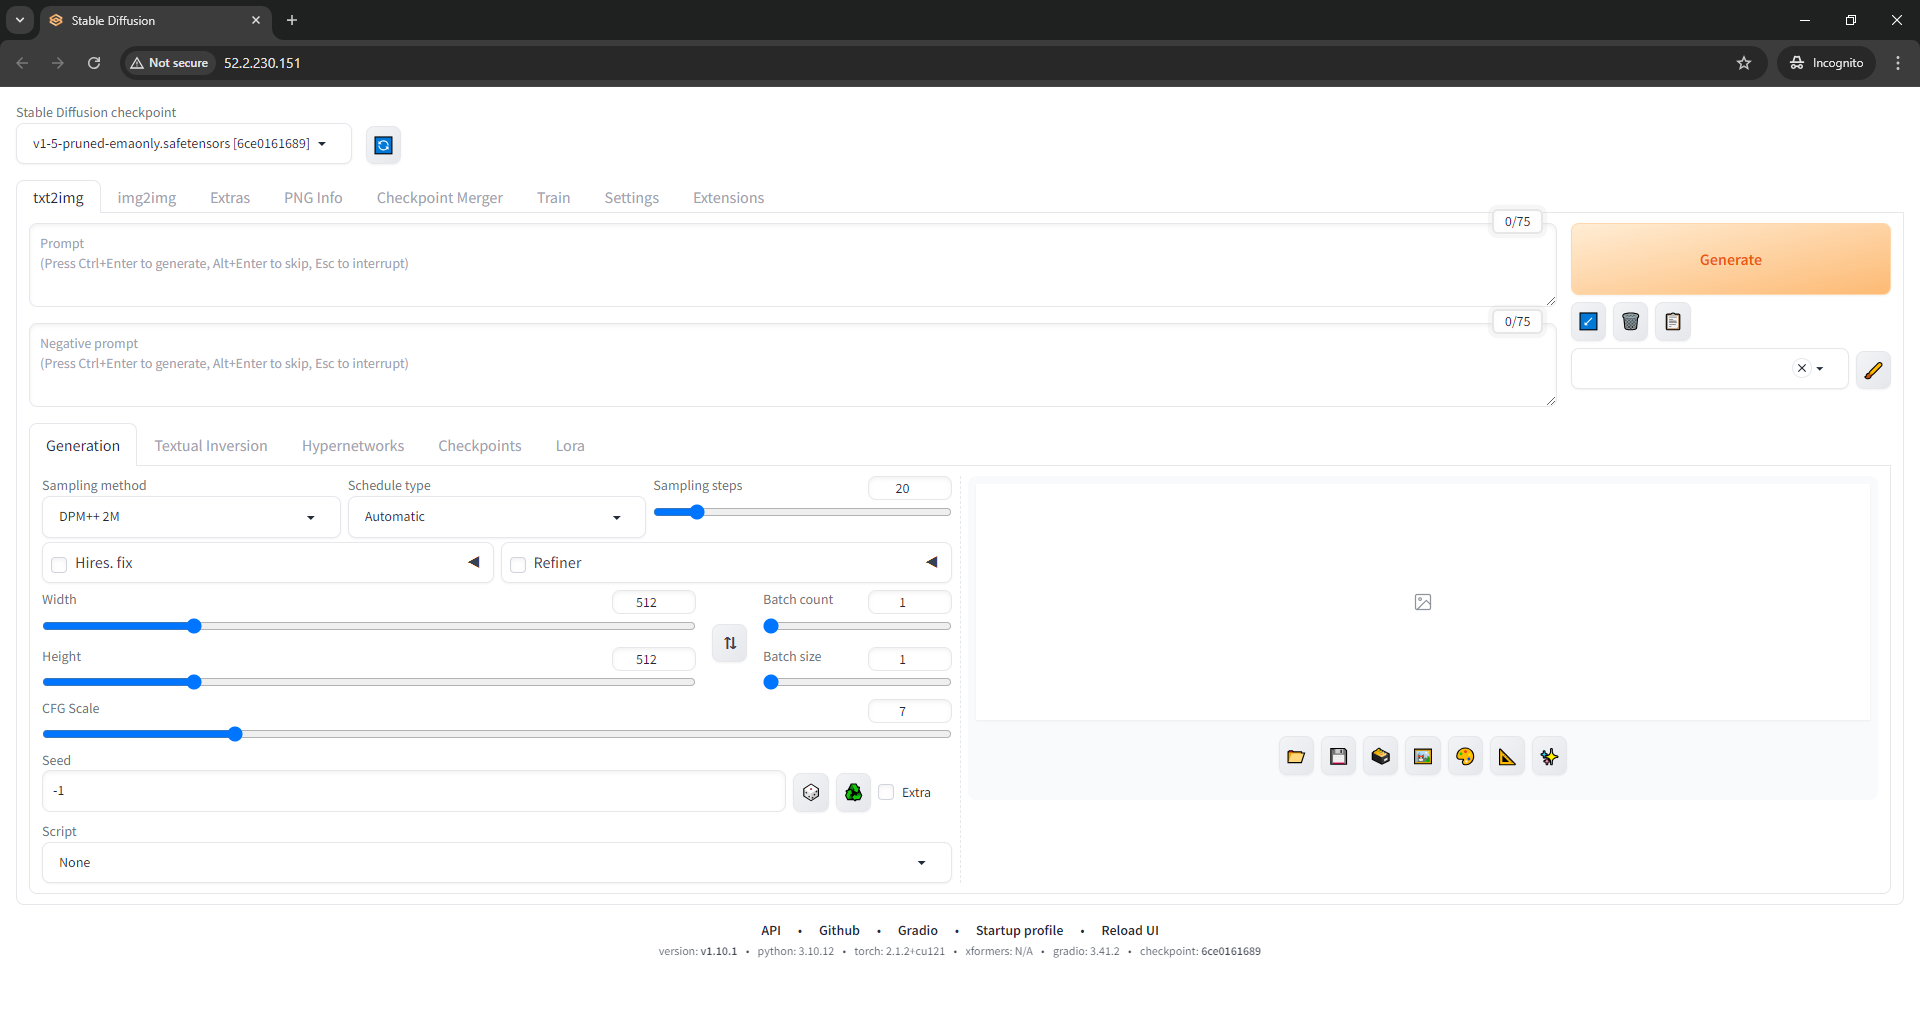Click the Sampling steps number box
This screenshot has width=1920, height=1012.
point(909,488)
